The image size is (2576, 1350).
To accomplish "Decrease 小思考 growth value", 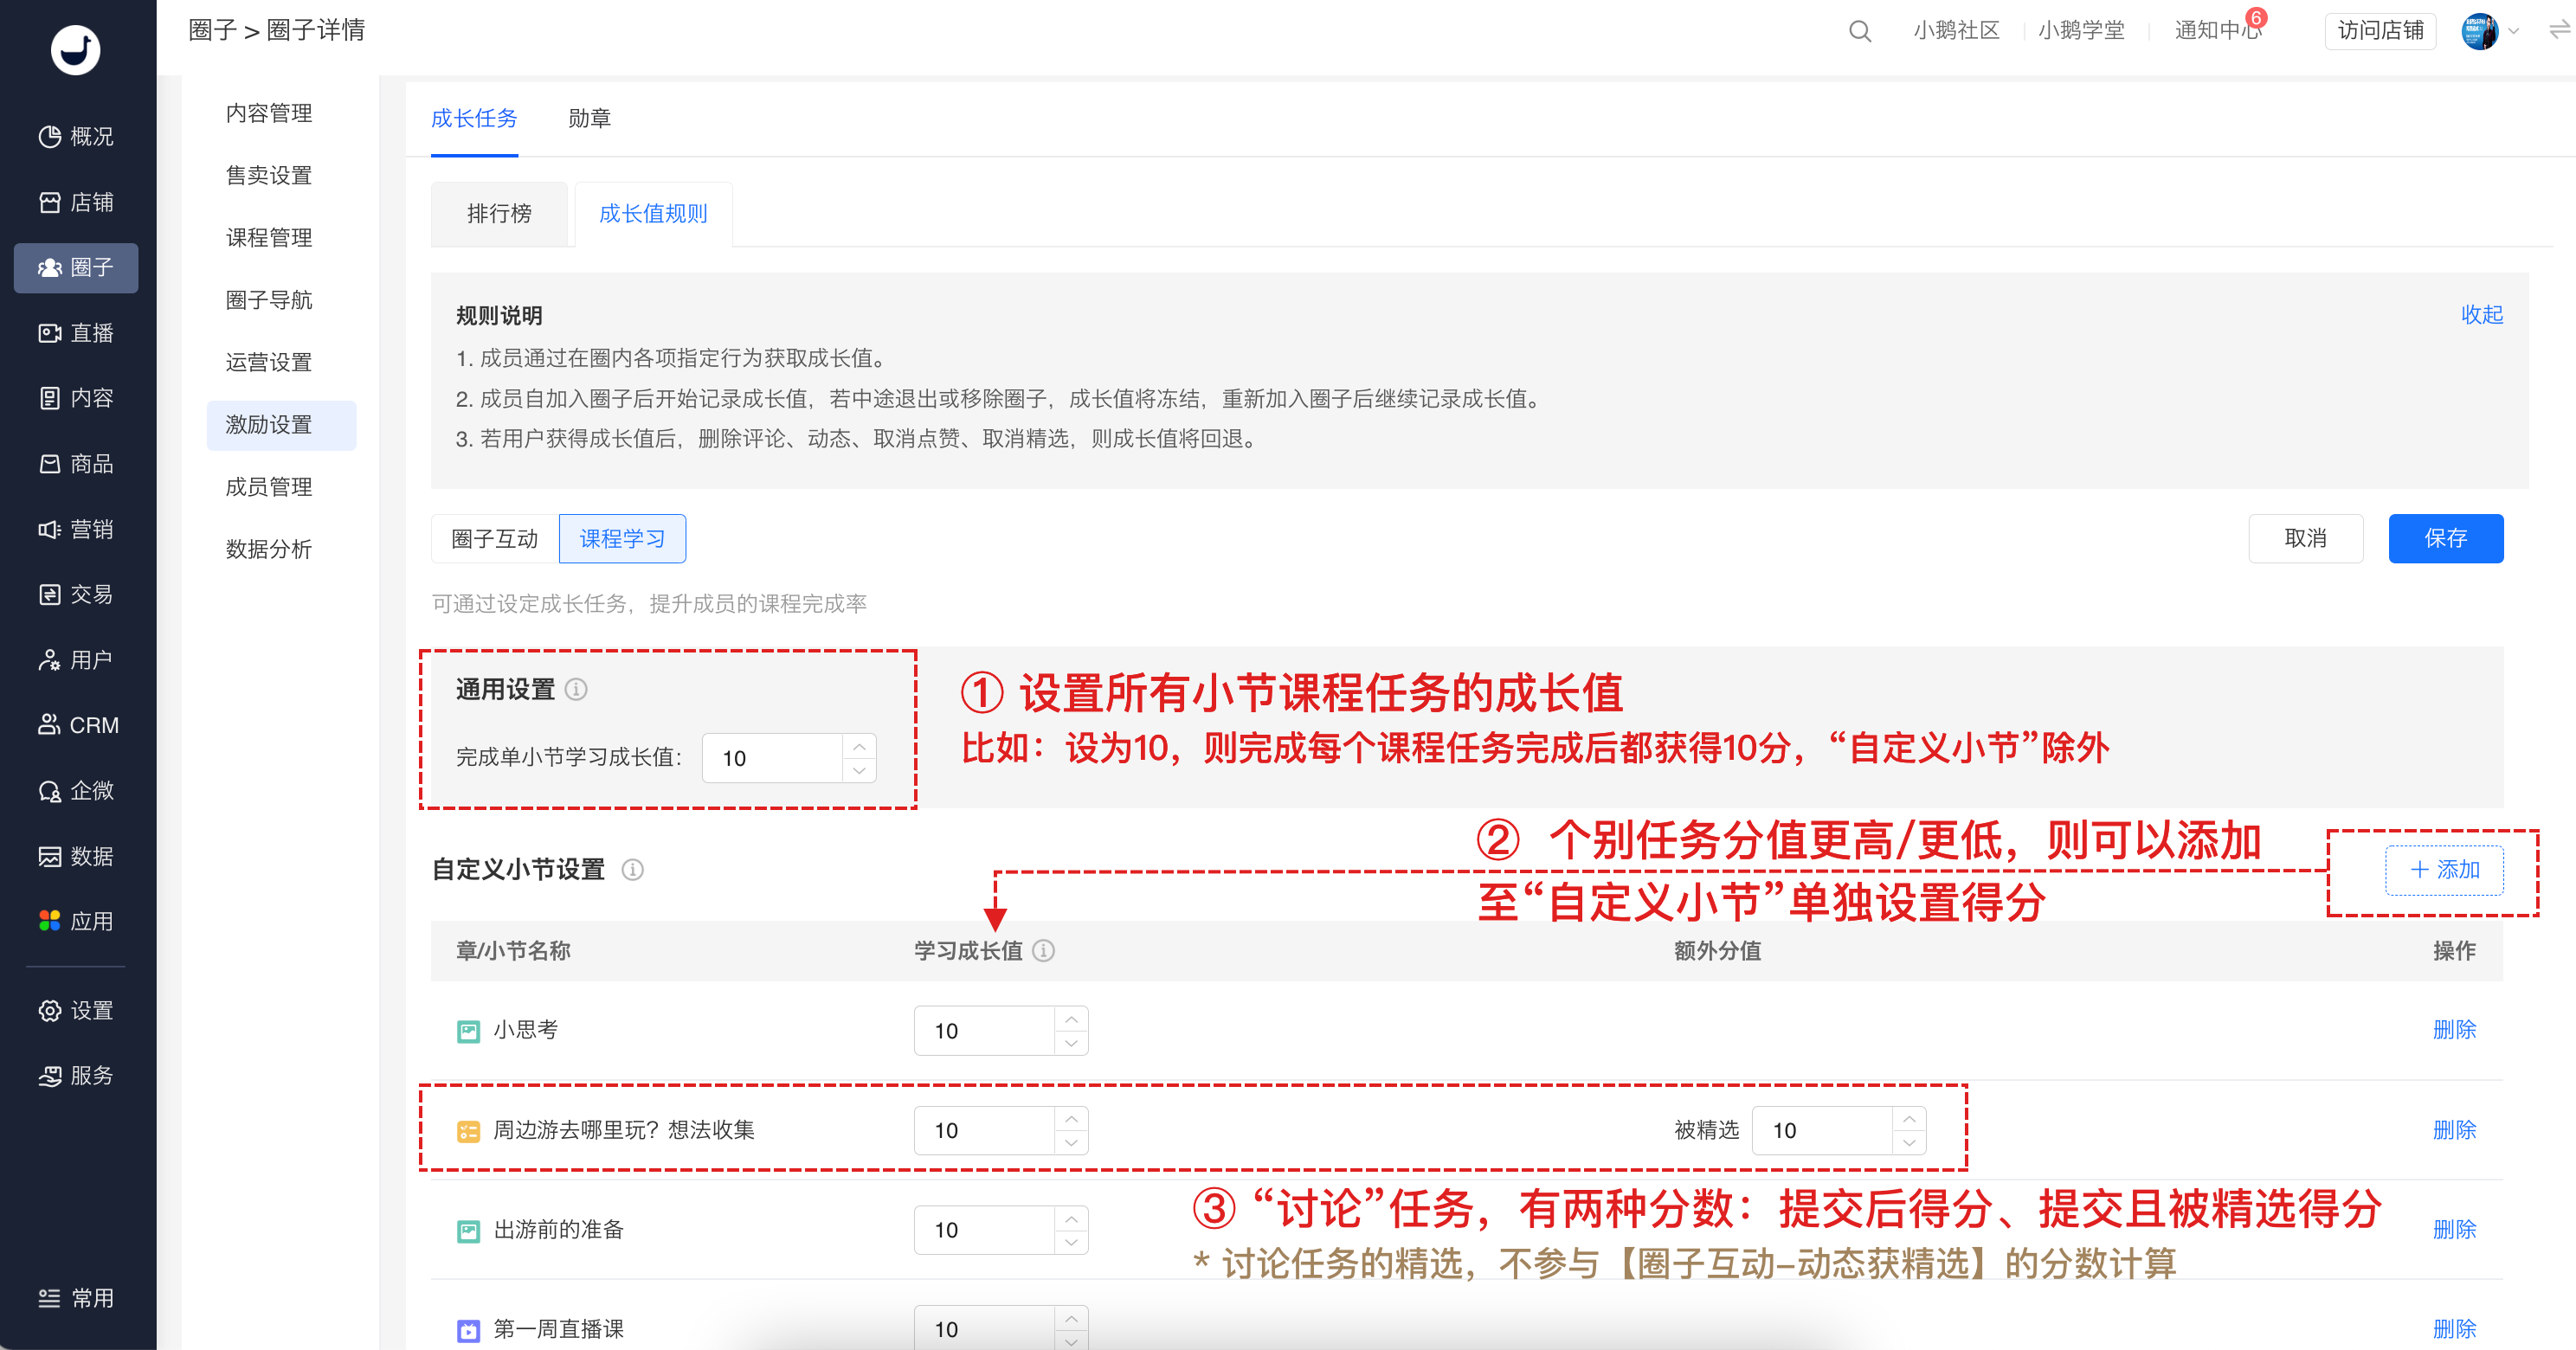I will coord(1071,1043).
